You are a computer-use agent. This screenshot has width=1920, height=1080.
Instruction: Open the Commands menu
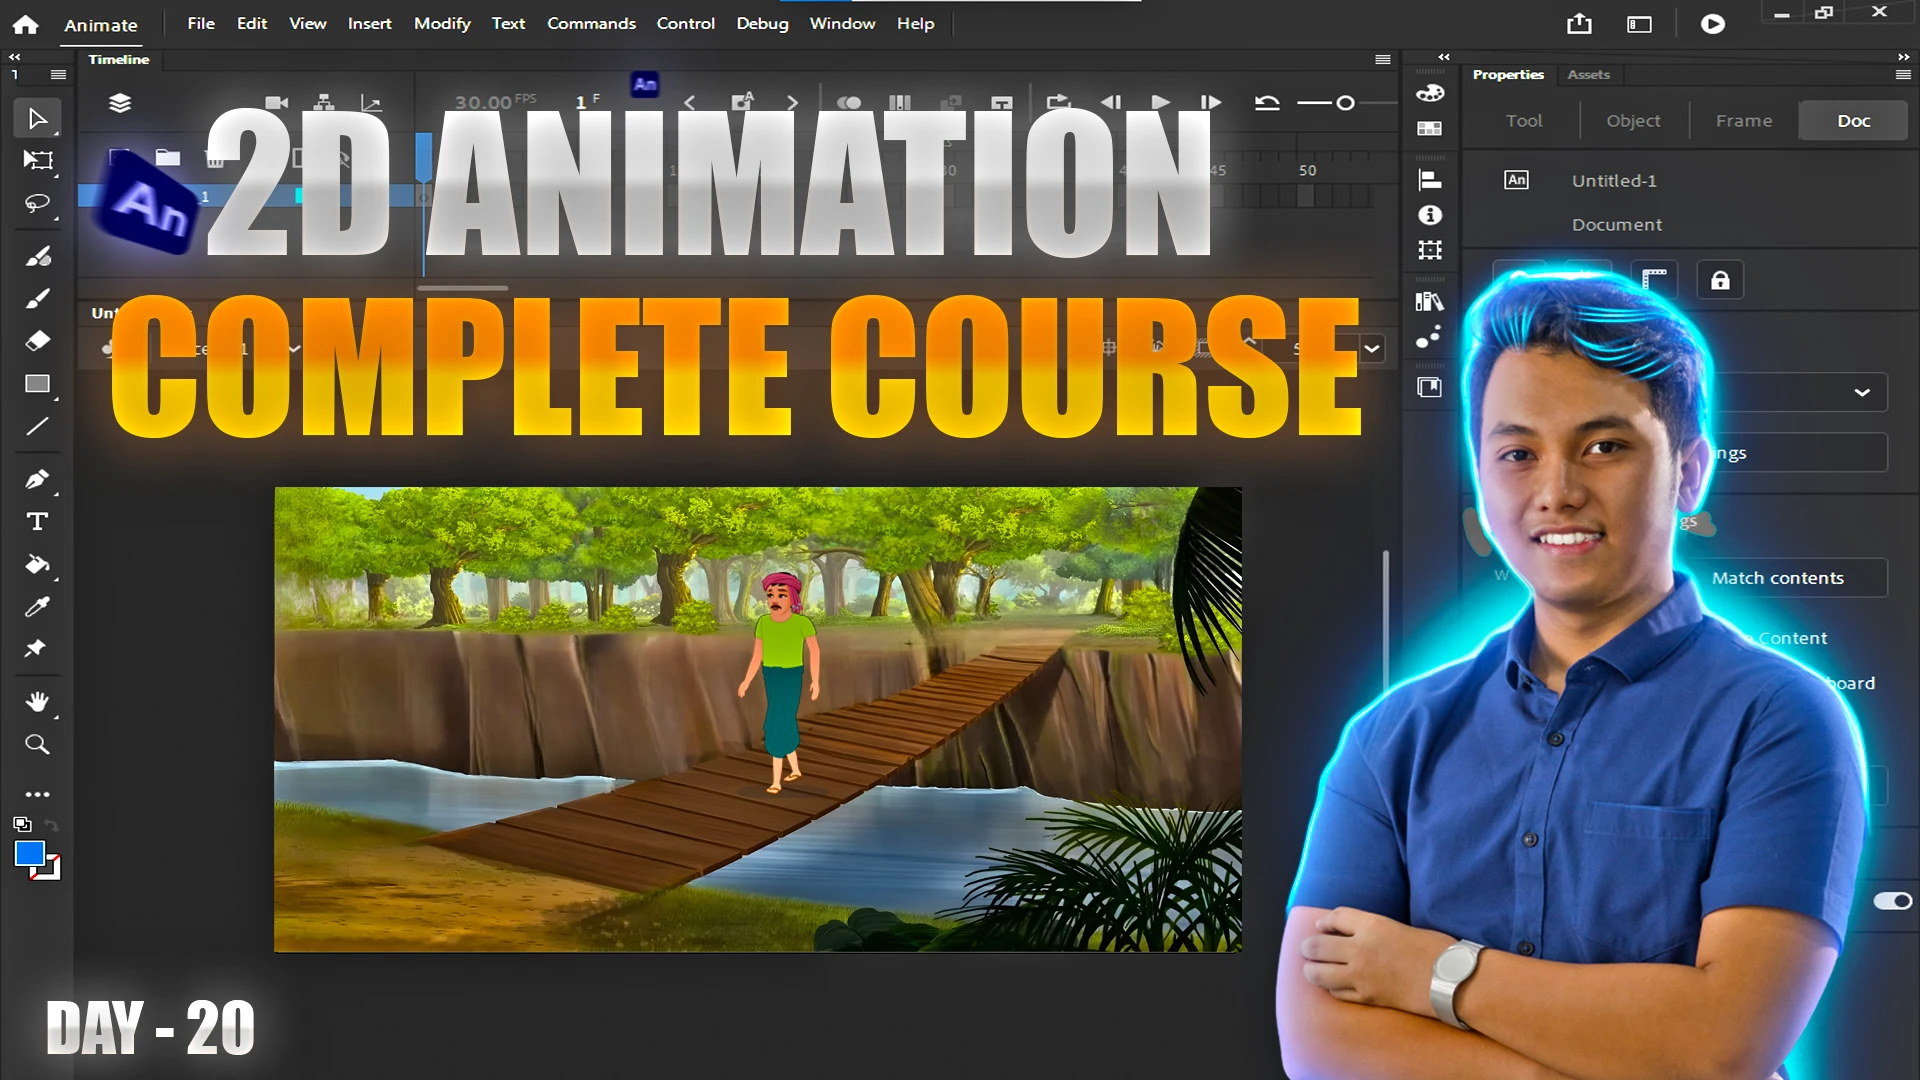click(x=591, y=23)
